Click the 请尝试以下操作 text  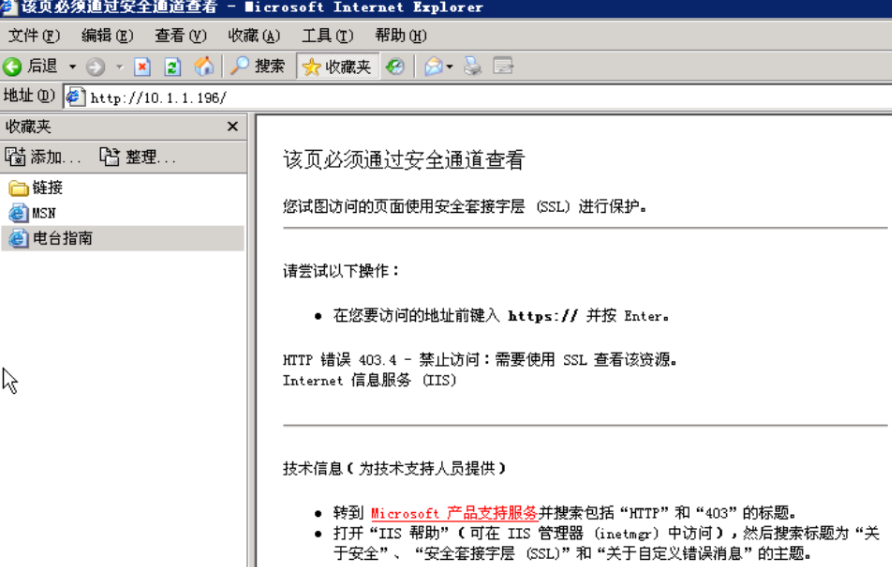(x=341, y=271)
